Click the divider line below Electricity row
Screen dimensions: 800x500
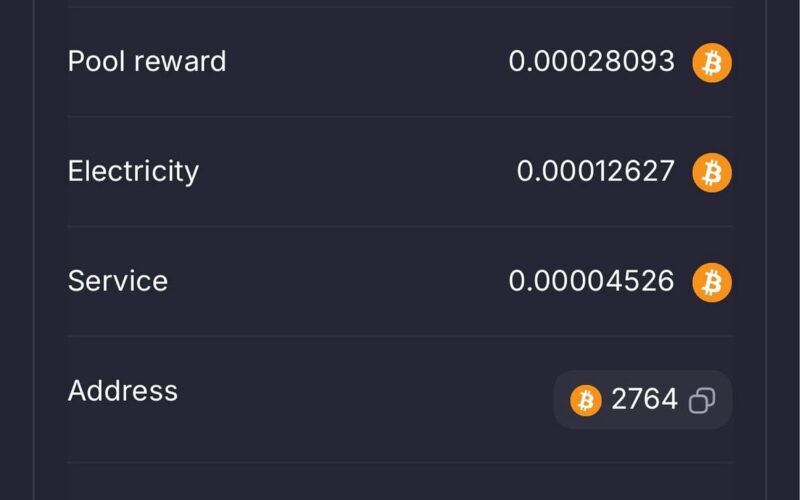click(x=400, y=226)
